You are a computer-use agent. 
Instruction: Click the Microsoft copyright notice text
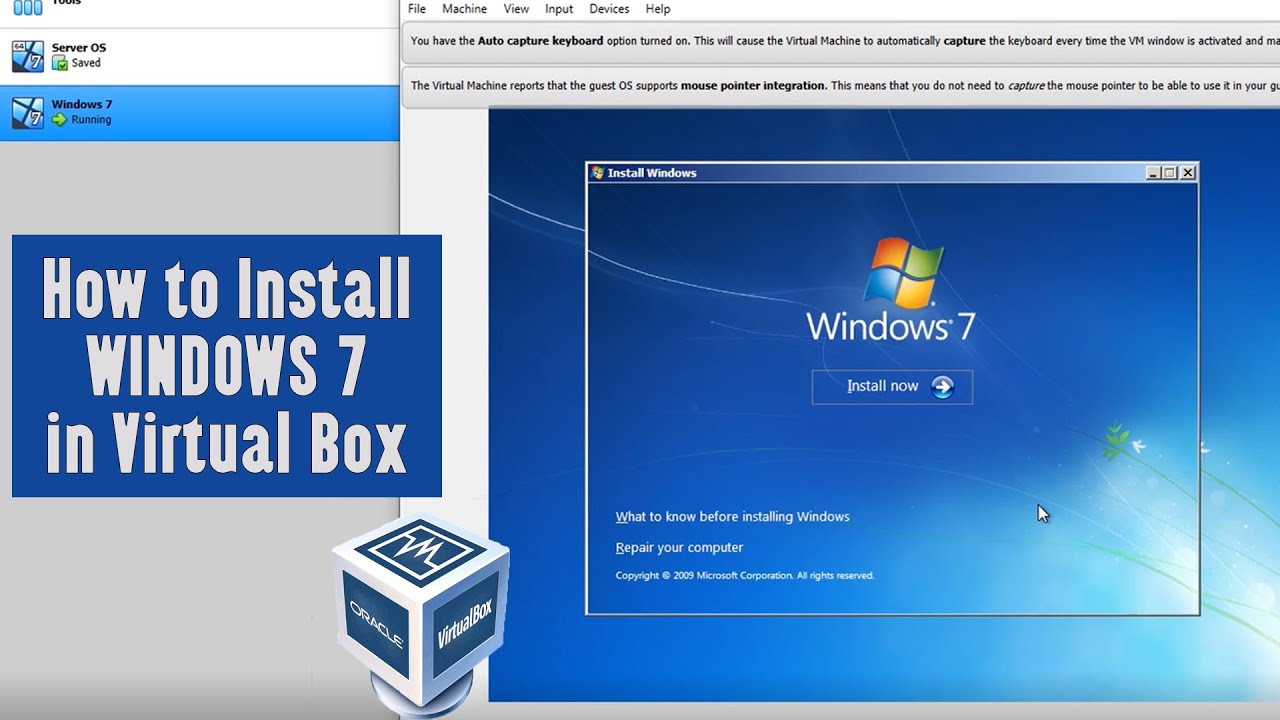click(x=745, y=576)
